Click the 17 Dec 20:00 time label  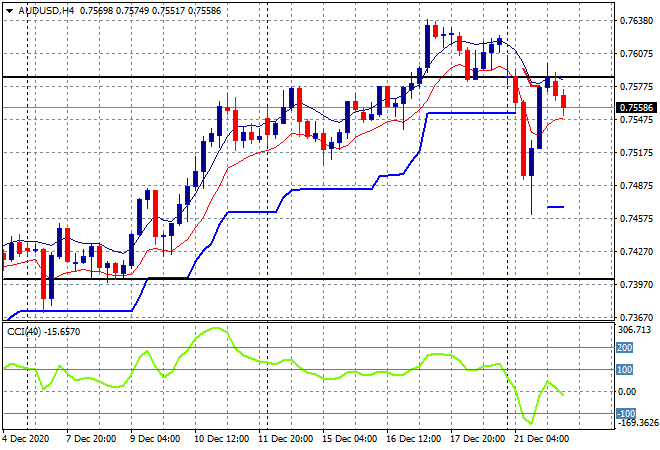(477, 439)
